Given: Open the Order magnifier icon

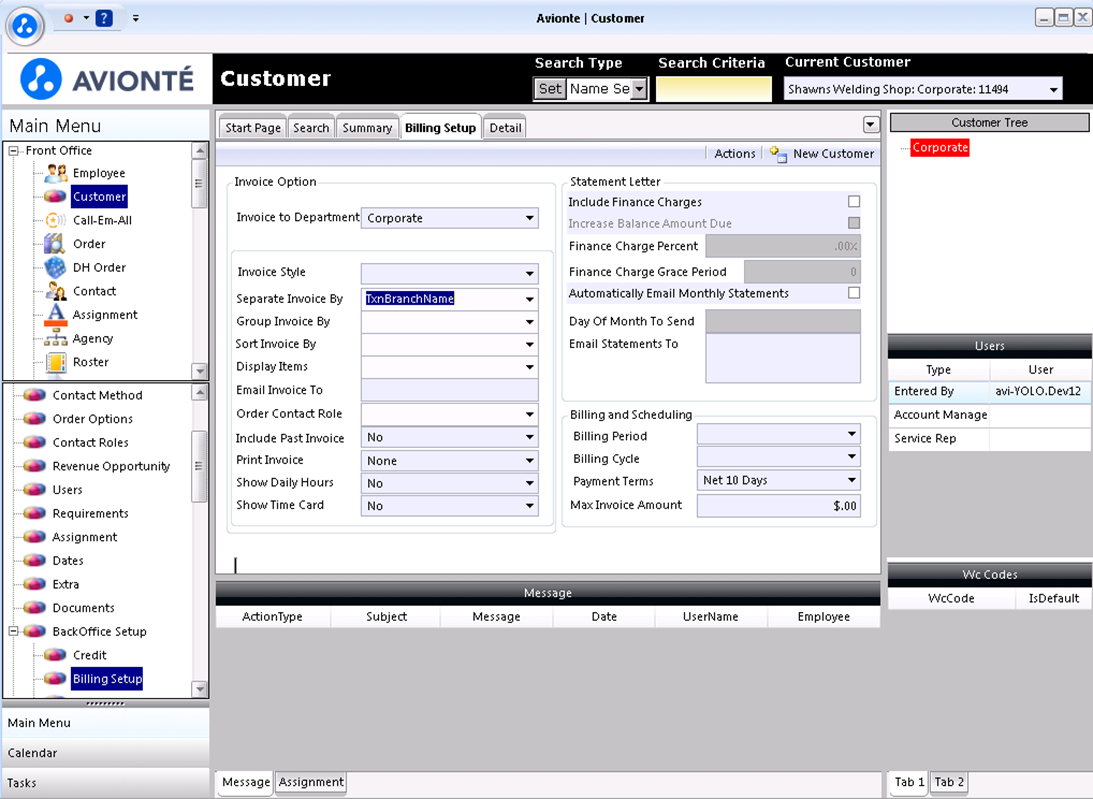Looking at the screenshot, I should (56, 244).
